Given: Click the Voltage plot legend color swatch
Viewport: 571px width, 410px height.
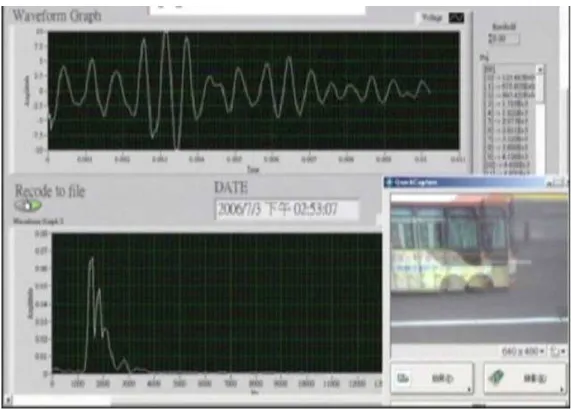Looking at the screenshot, I should [x=456, y=17].
